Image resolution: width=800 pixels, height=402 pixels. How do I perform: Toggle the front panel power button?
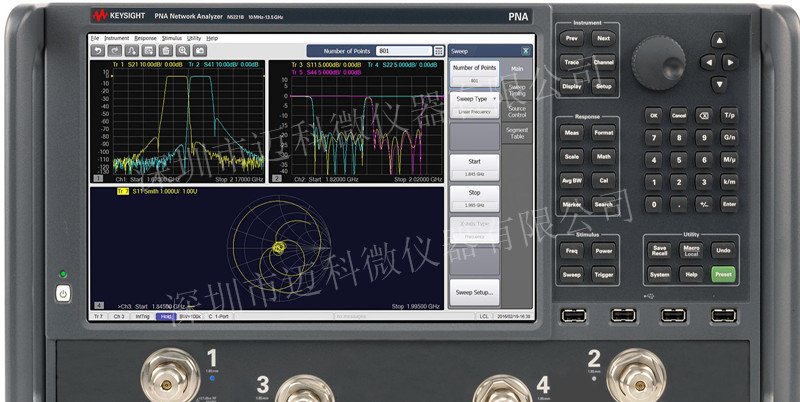point(63,293)
